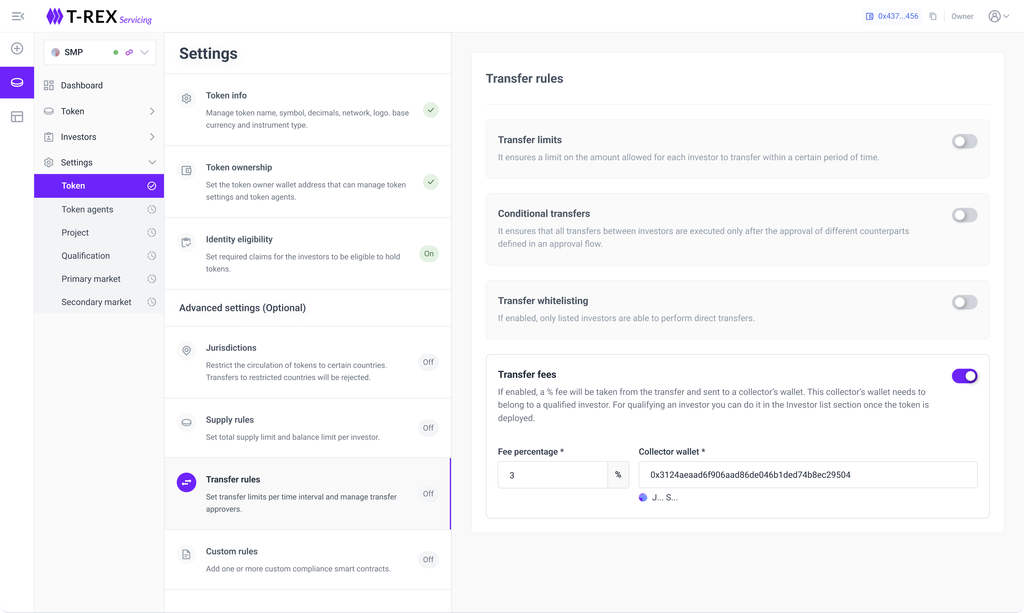The image size is (1024, 613).
Task: Expand the Investors menu chevron
Action: coord(152,137)
